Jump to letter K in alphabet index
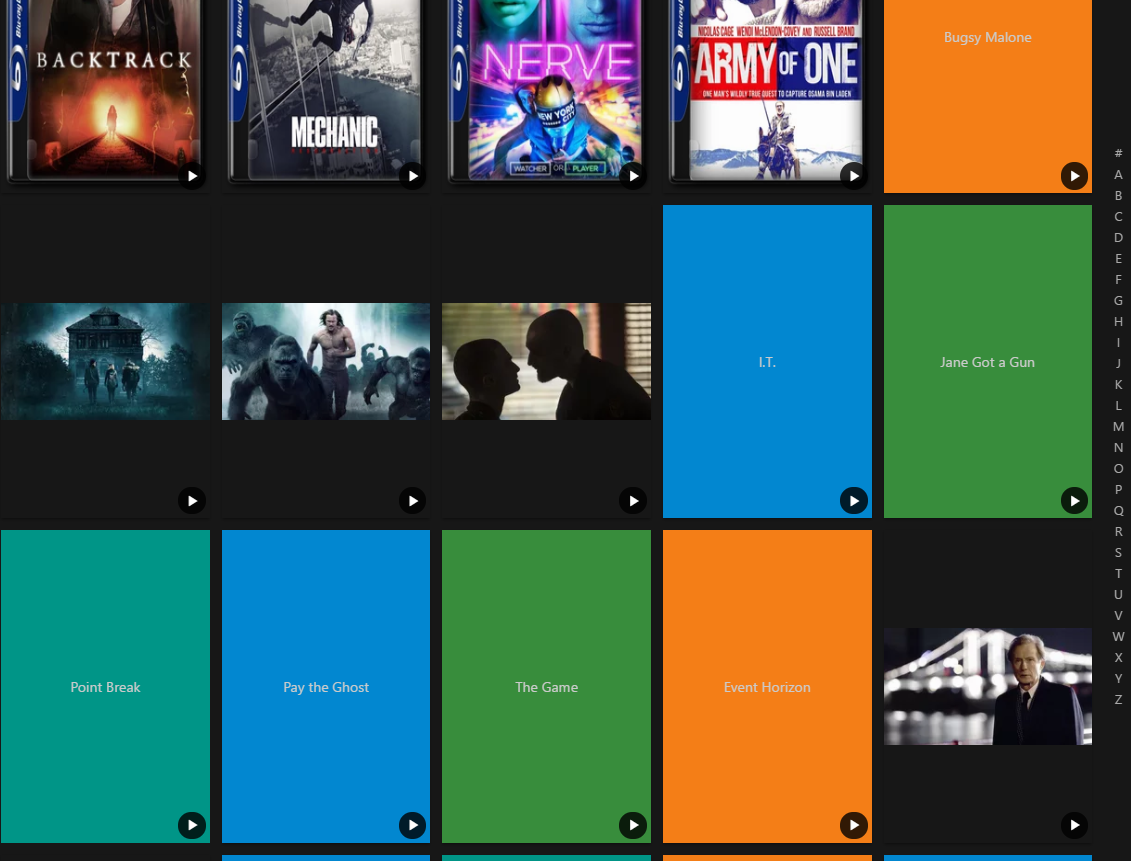The image size is (1131, 861). [x=1118, y=384]
